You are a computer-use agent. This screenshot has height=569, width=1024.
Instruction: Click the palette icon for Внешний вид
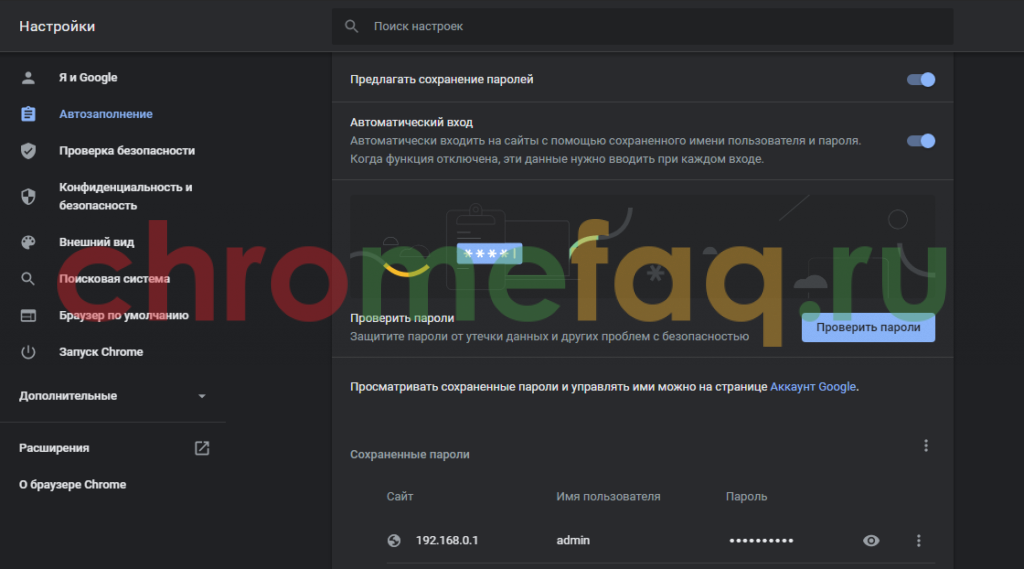point(28,242)
